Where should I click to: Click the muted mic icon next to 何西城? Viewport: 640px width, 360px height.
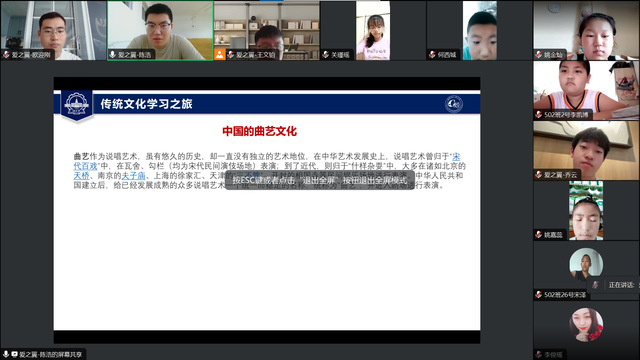pos(432,55)
